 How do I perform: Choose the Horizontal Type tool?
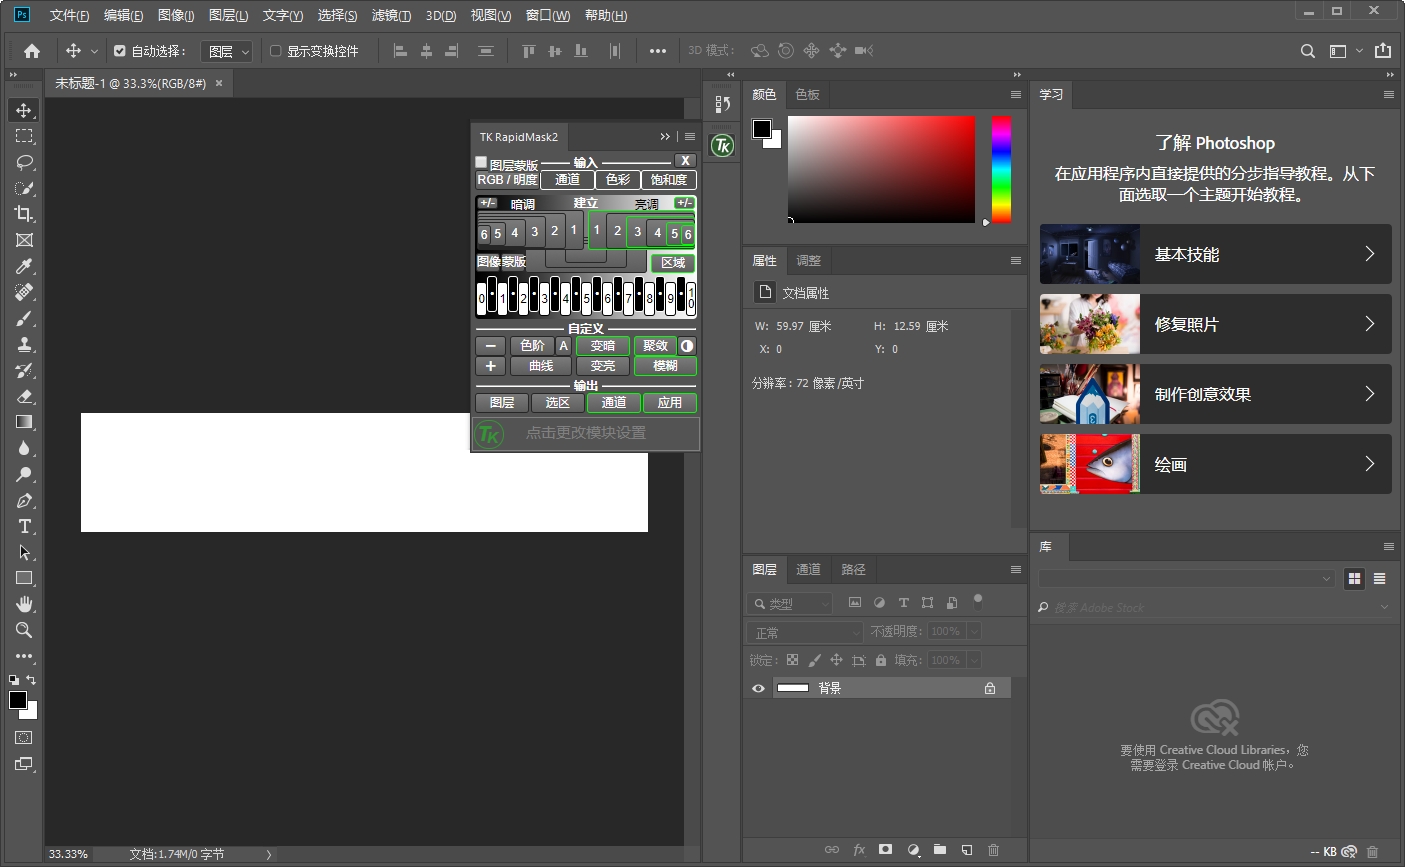point(24,527)
